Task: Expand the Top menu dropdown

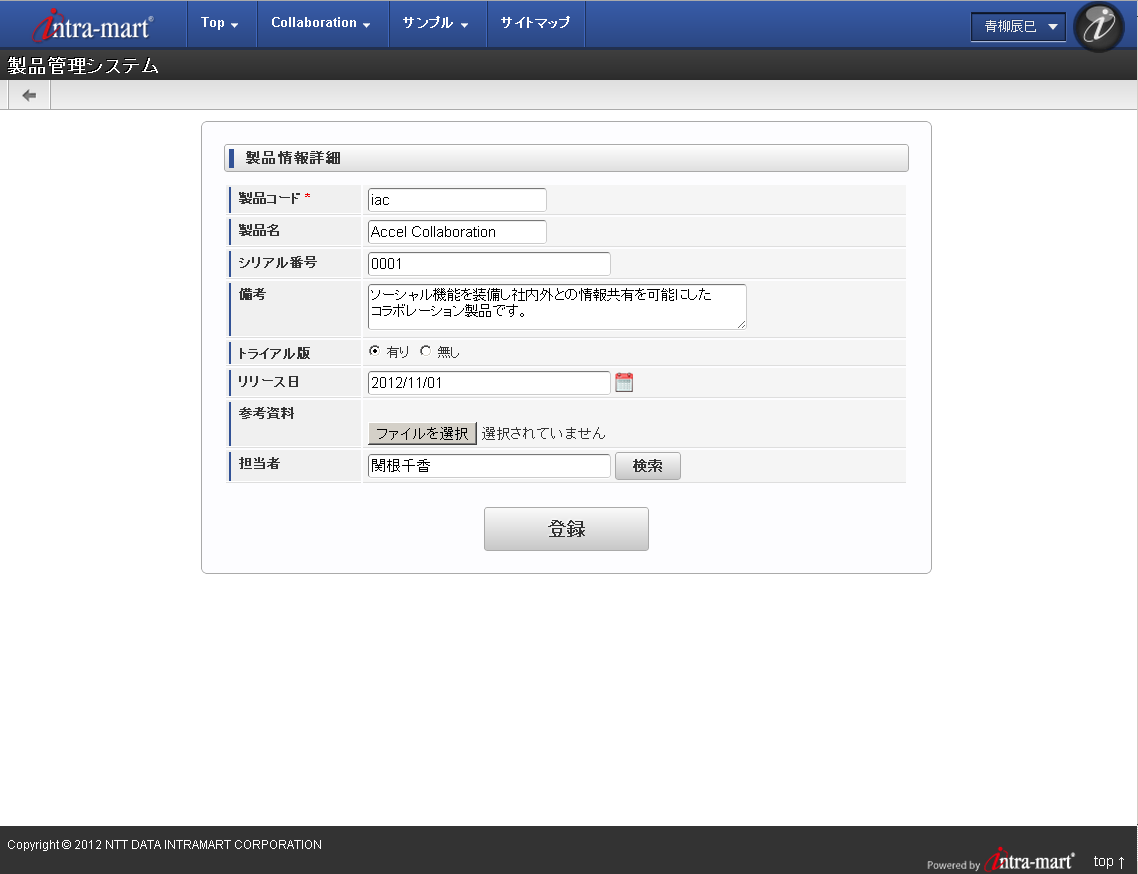Action: click(x=220, y=23)
